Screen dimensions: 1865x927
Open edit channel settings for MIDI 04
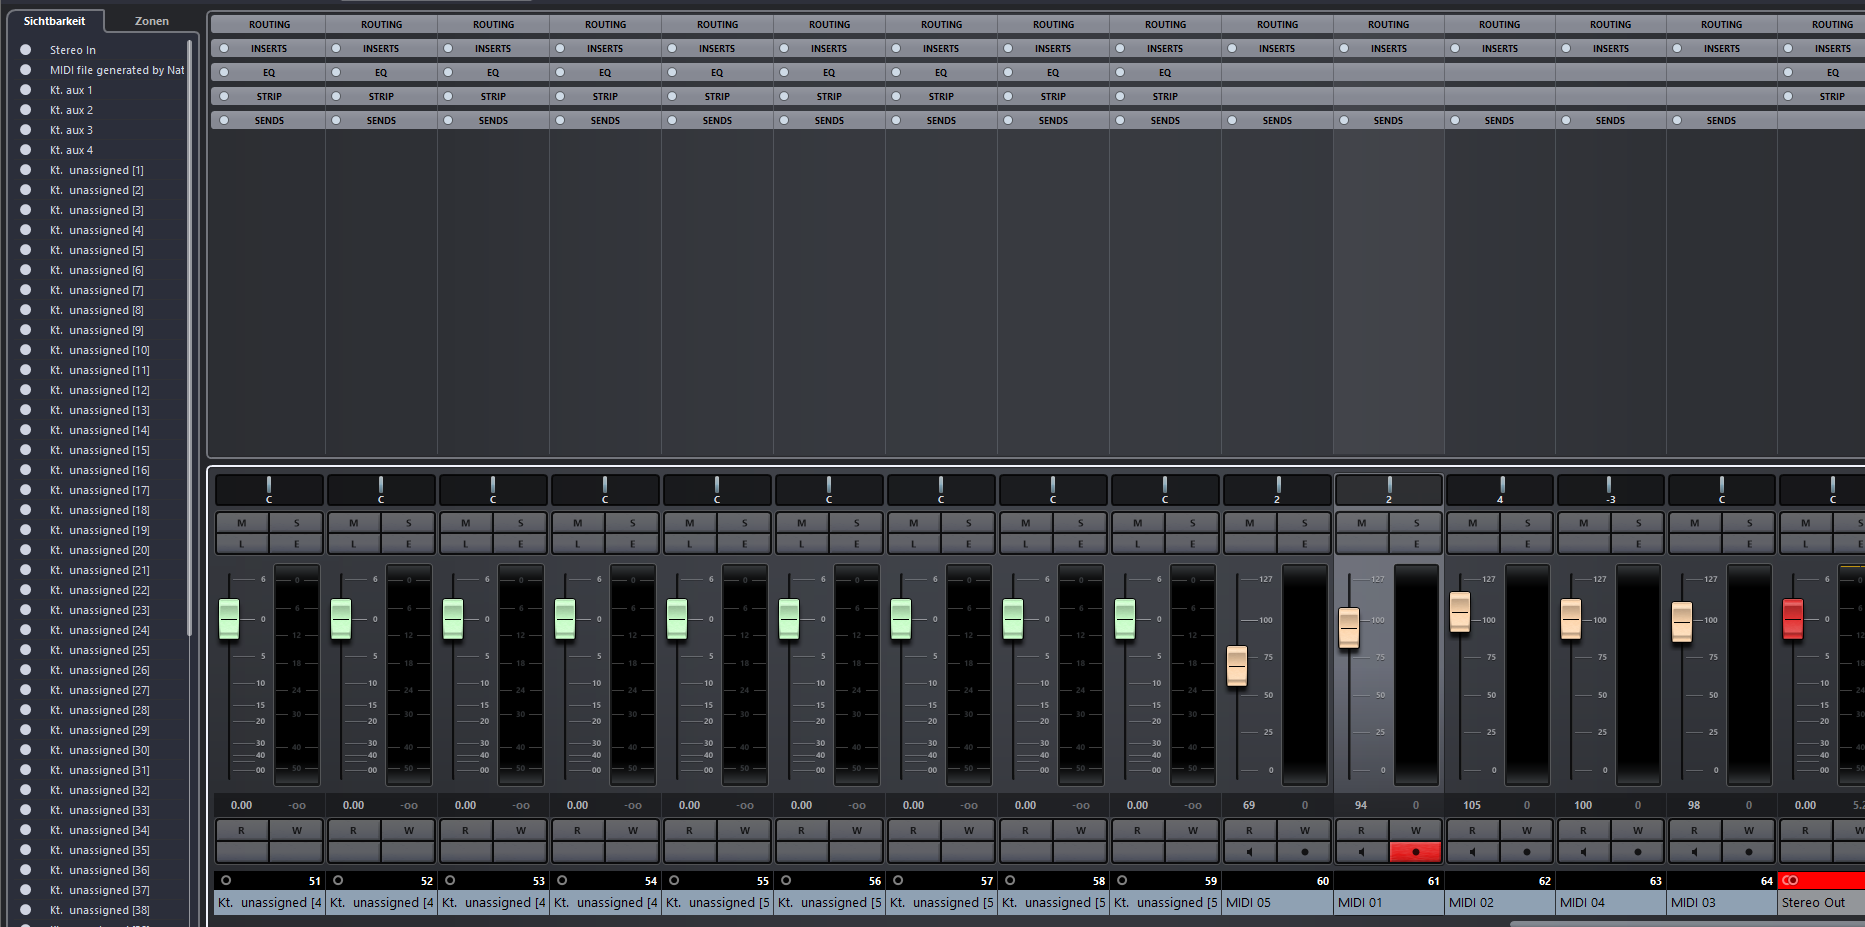(x=1638, y=544)
